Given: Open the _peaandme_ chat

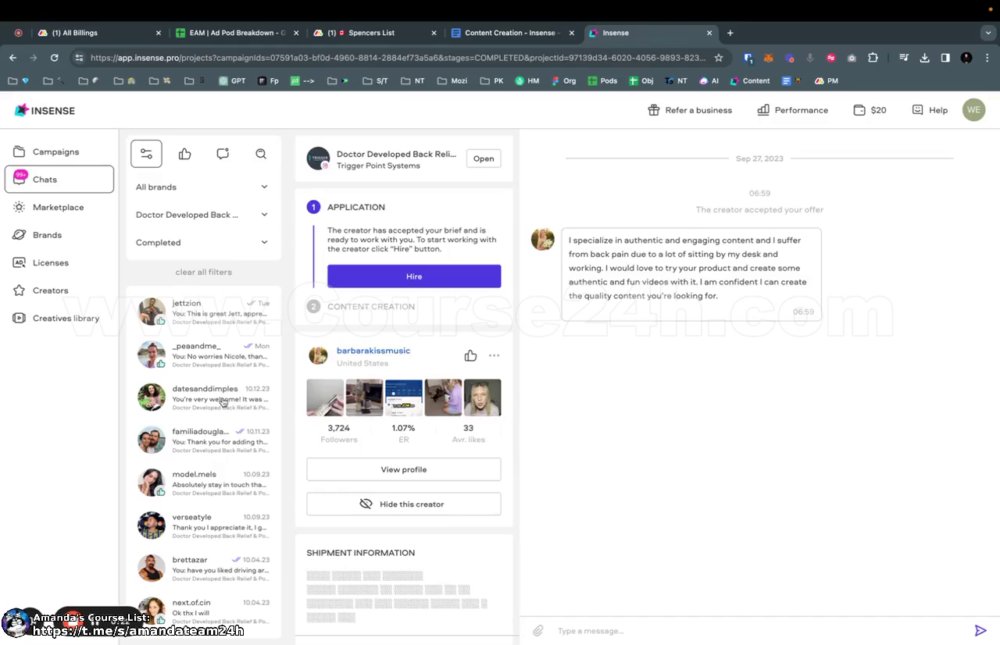Looking at the screenshot, I should coord(204,354).
